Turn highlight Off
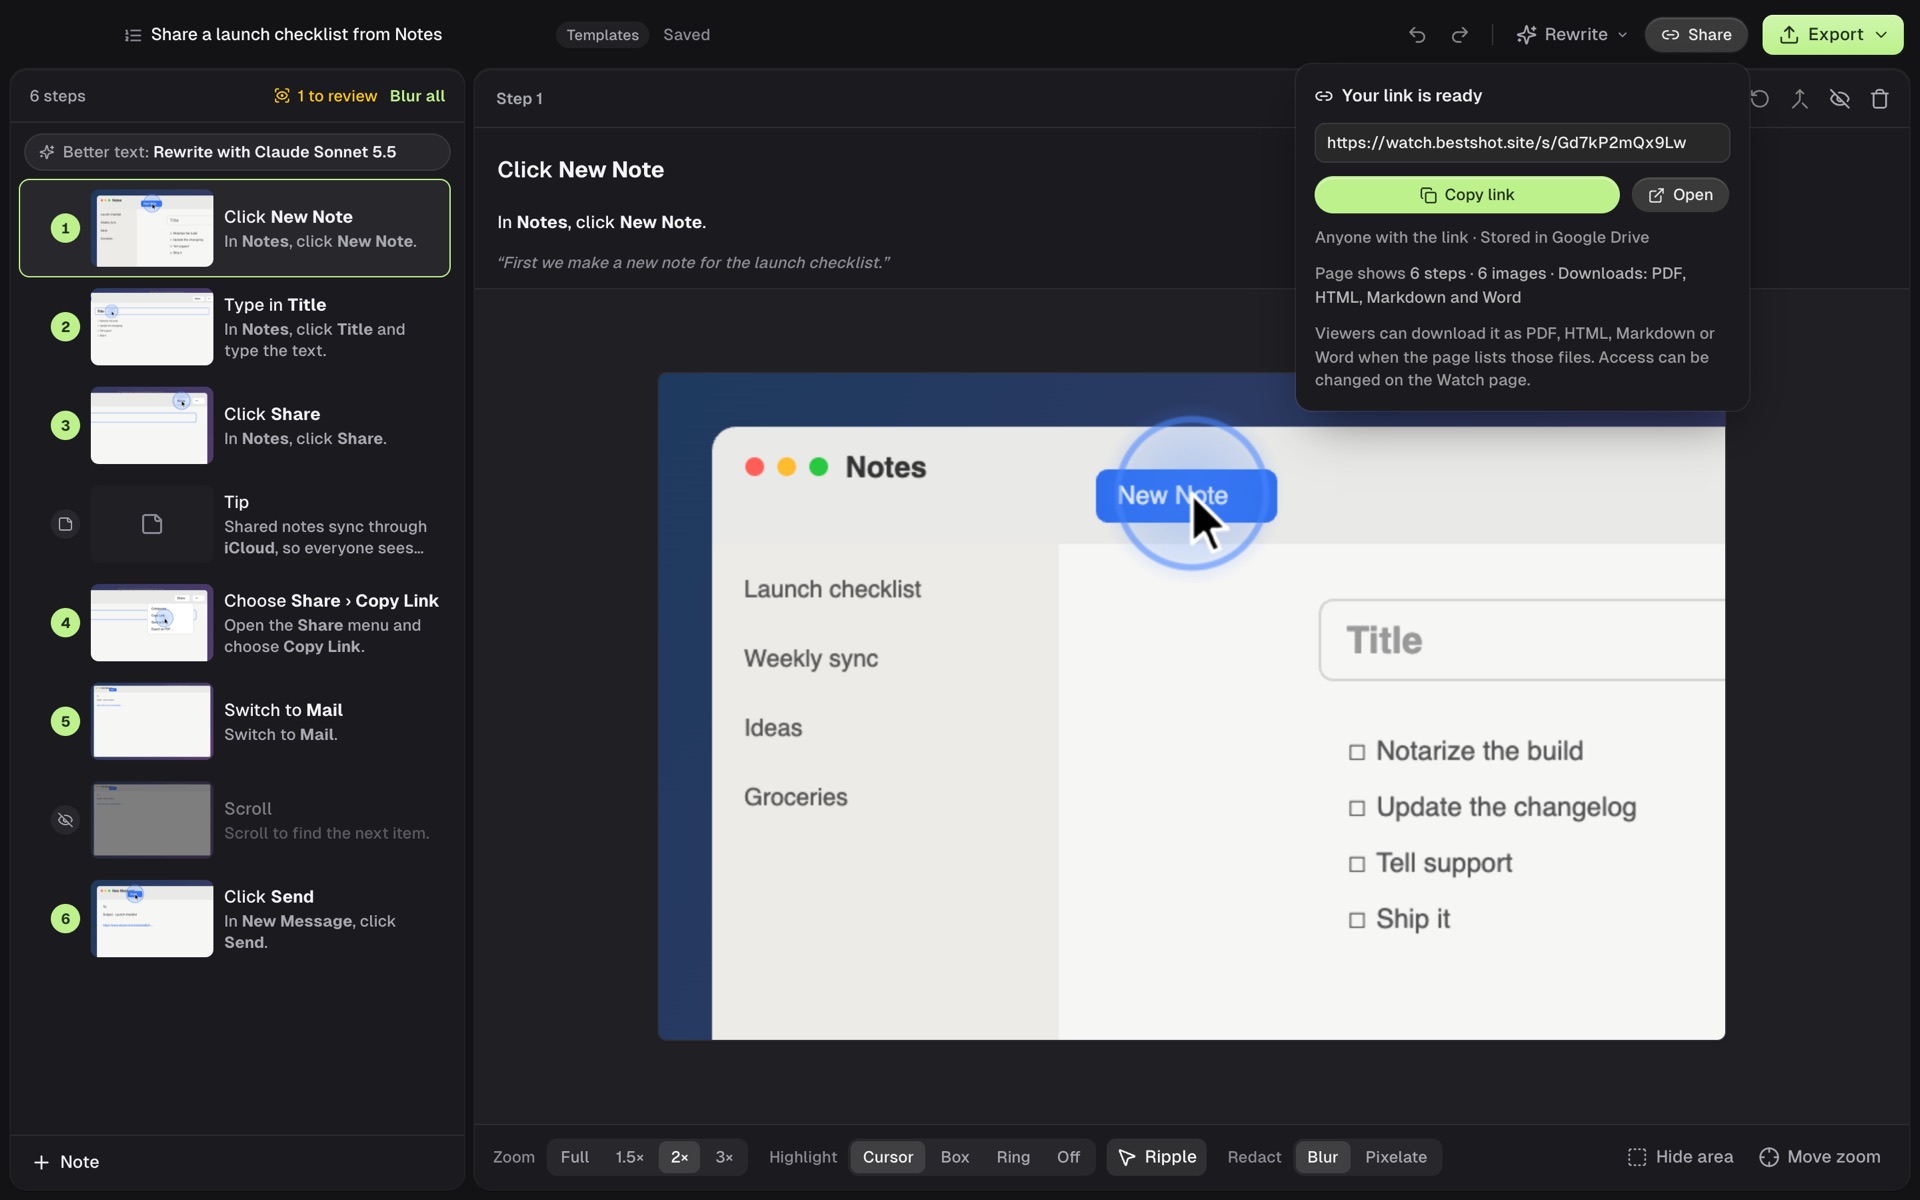 coord(1068,1157)
